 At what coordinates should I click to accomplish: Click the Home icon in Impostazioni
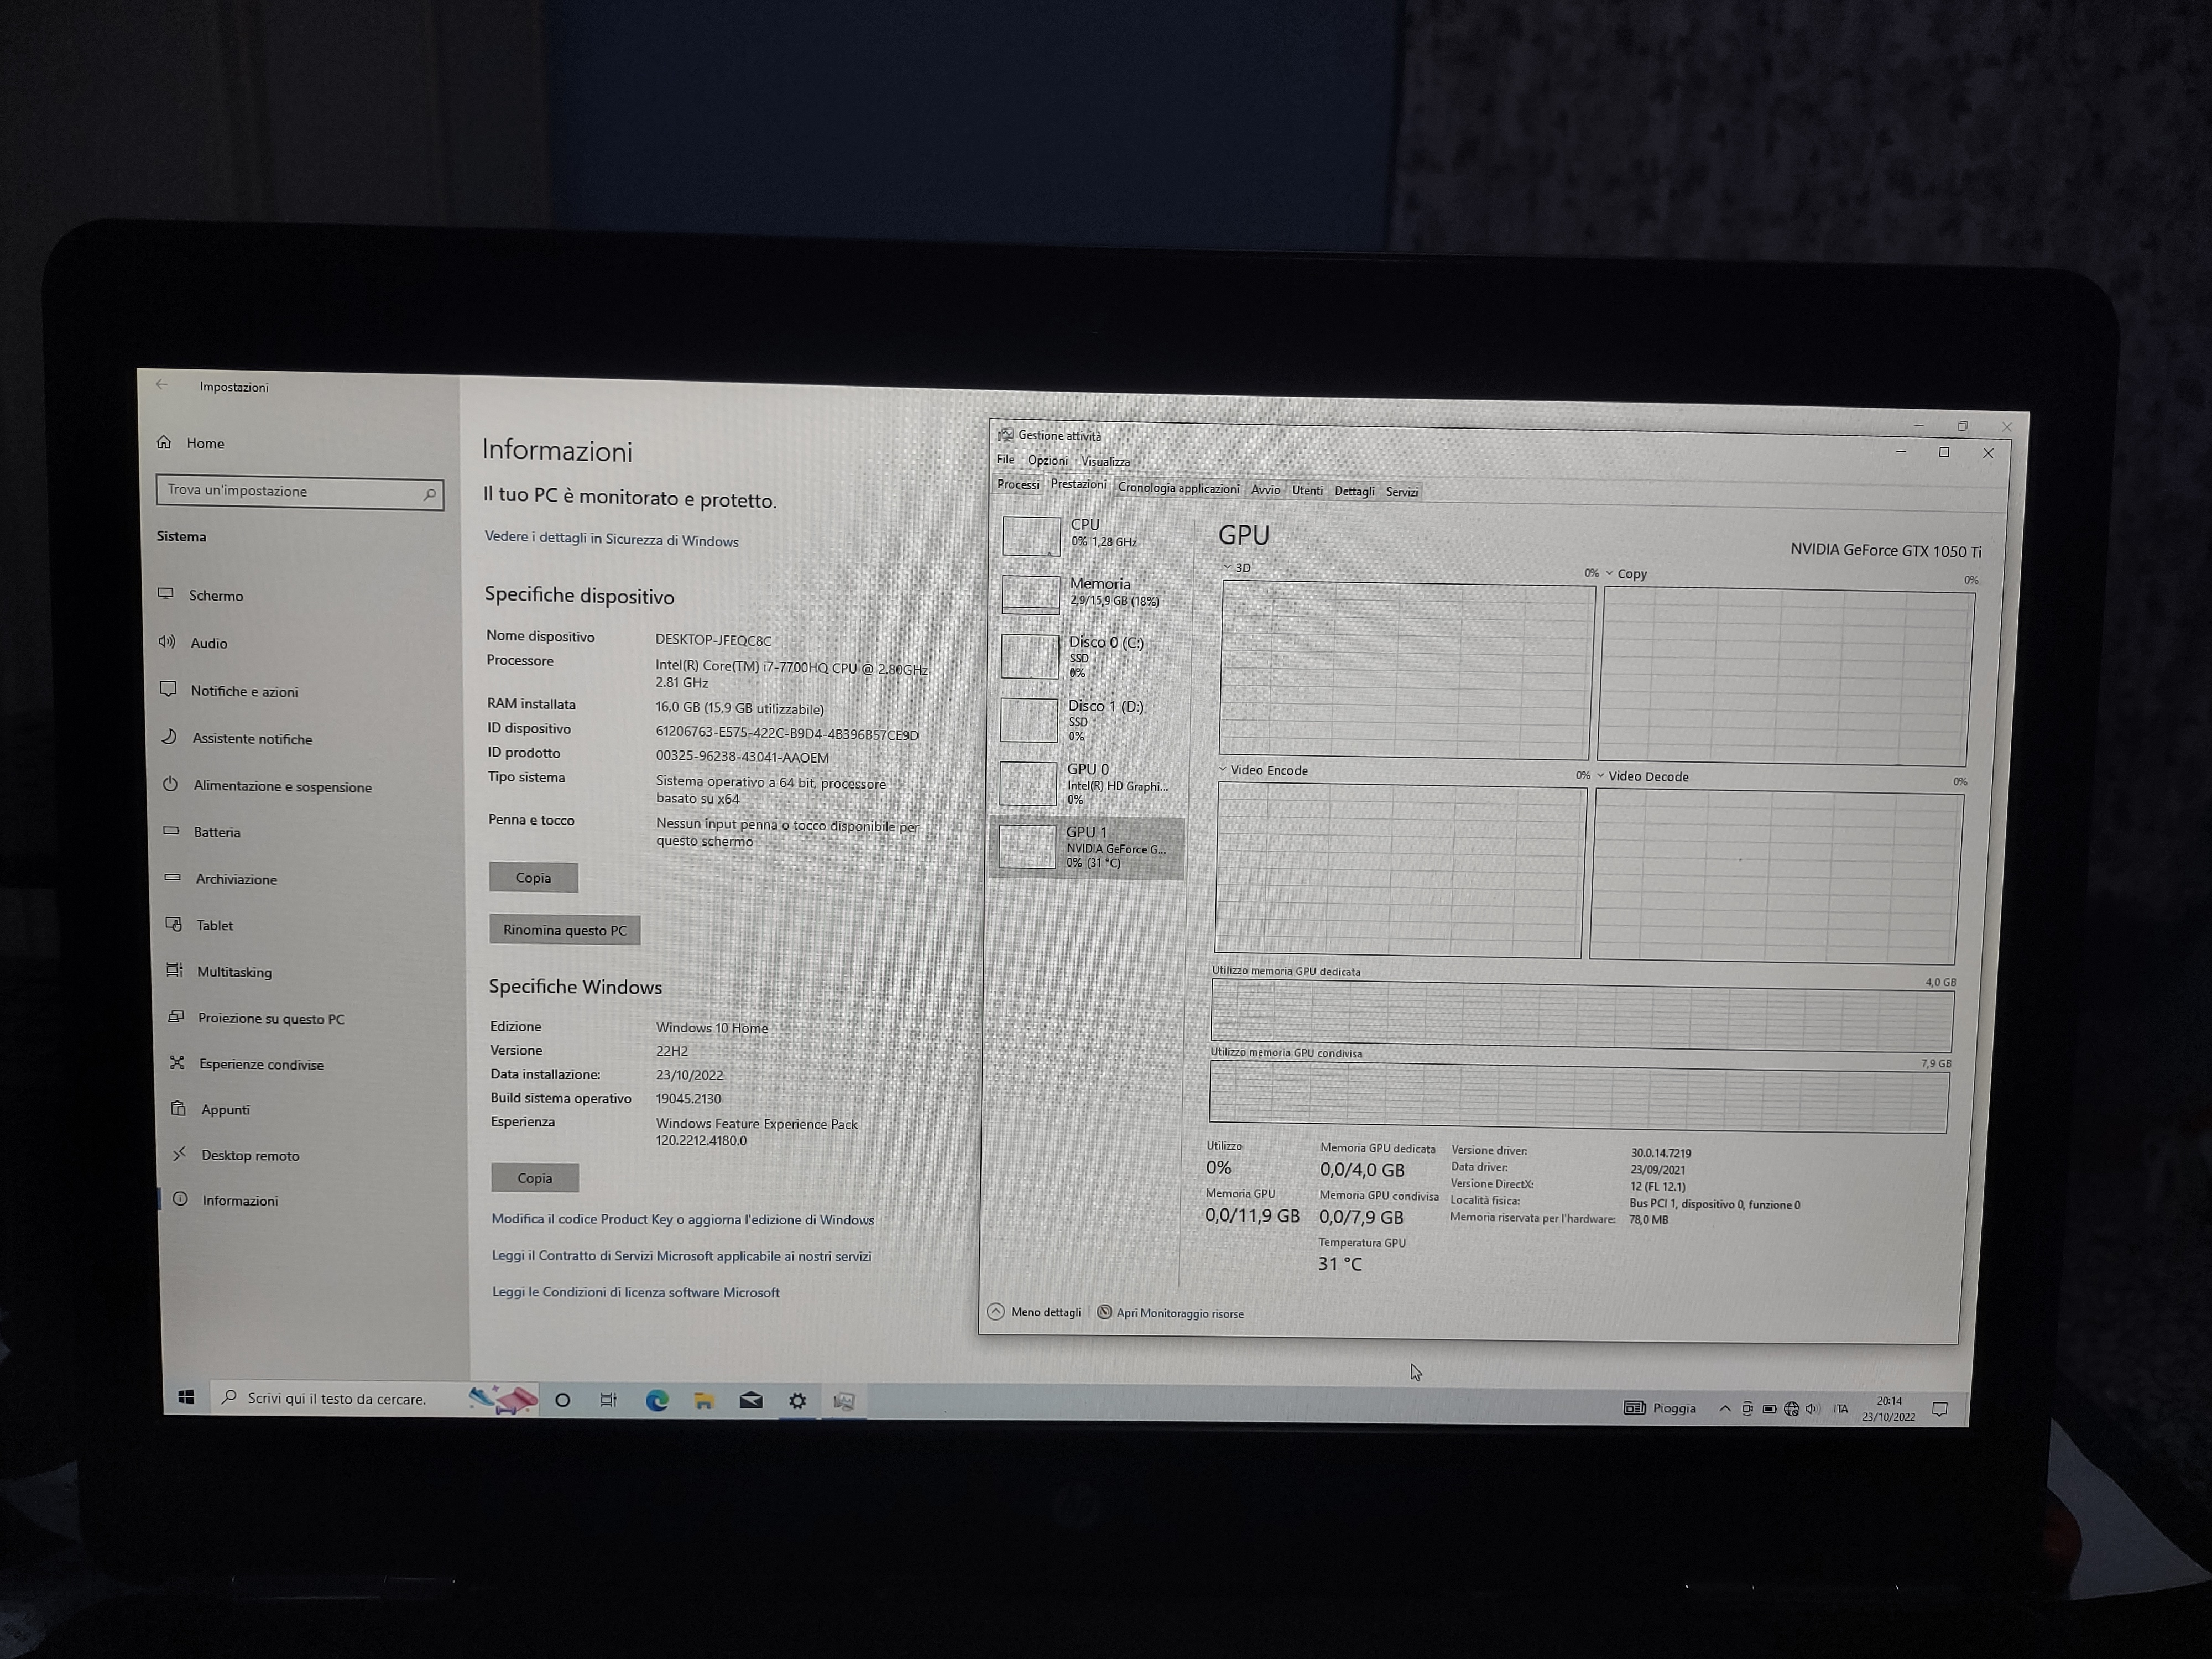coord(164,442)
